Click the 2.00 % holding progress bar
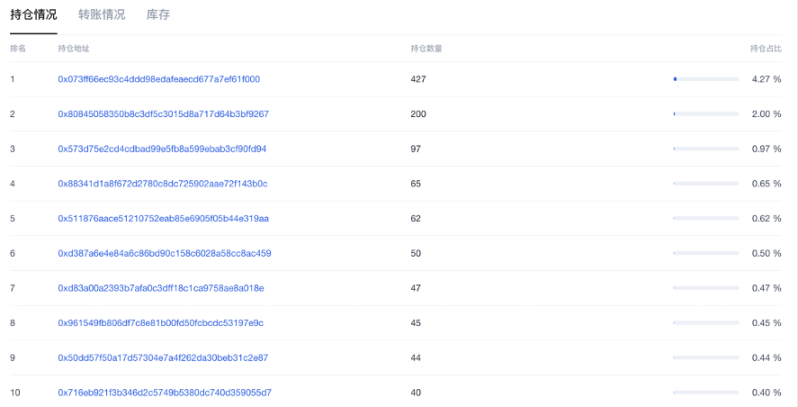 (x=706, y=114)
